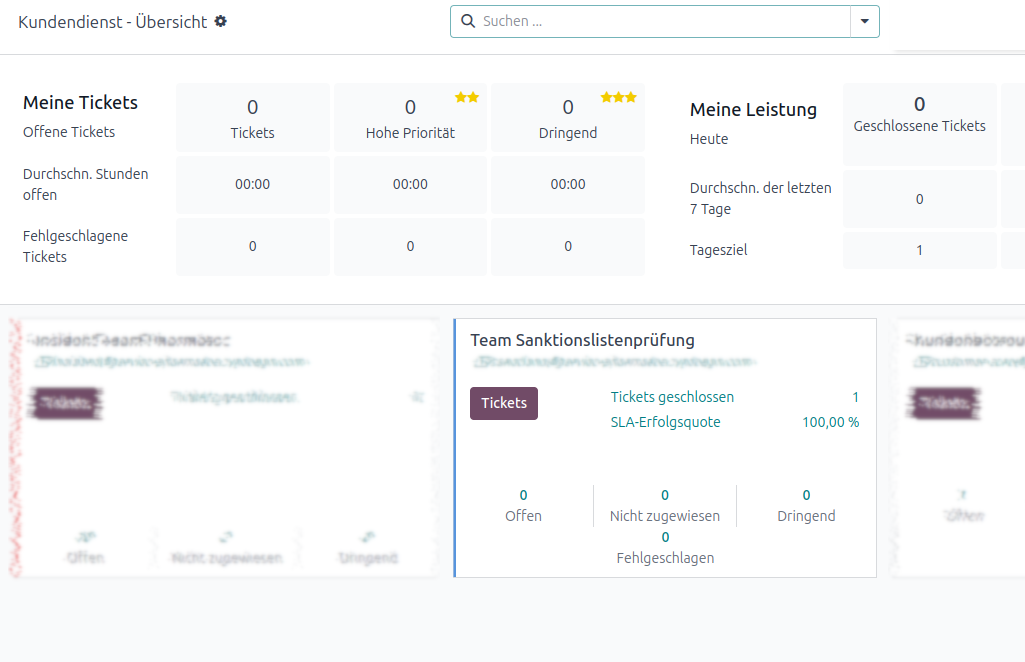1025x662 pixels.
Task: Show Offen tickets of Team Sanktionslistenprüfung
Action: pyautogui.click(x=523, y=505)
